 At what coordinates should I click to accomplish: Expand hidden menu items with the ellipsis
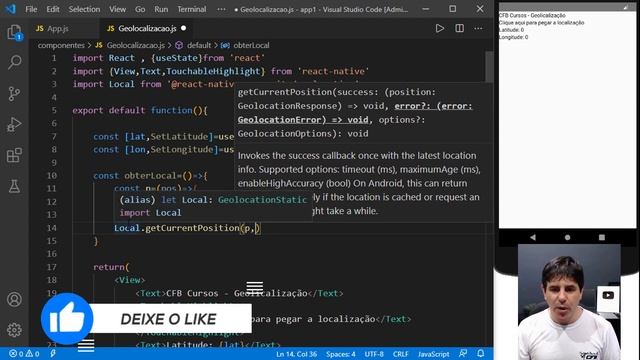click(221, 9)
